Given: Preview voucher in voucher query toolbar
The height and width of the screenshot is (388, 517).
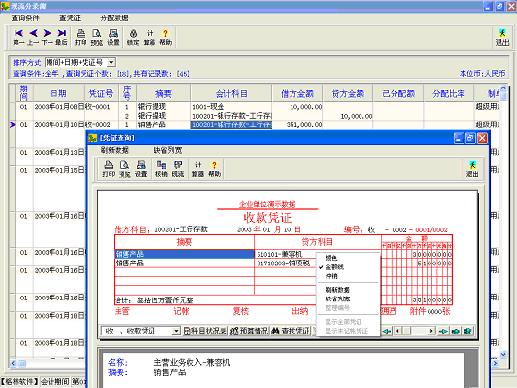Looking at the screenshot, I should [125, 169].
